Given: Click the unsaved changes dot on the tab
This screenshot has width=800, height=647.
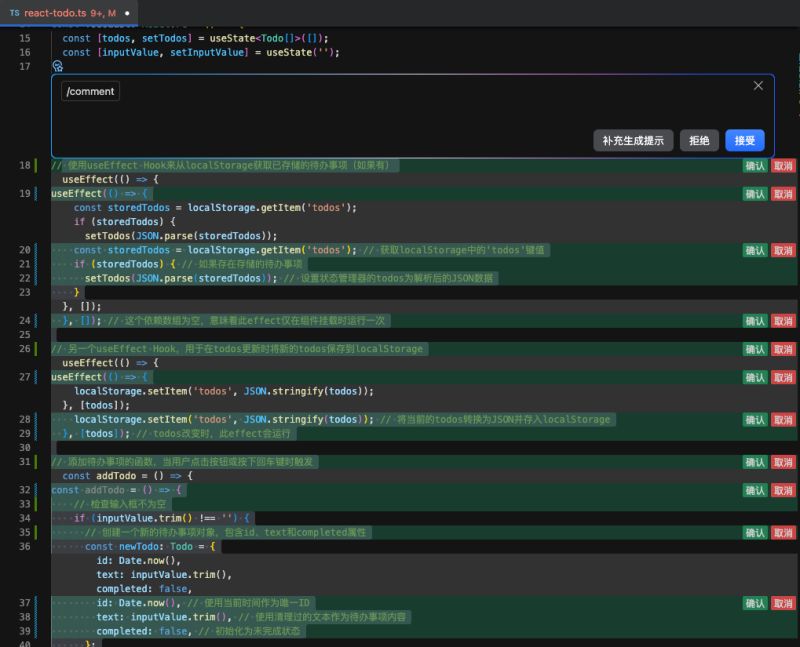Looking at the screenshot, I should pos(129,15).
